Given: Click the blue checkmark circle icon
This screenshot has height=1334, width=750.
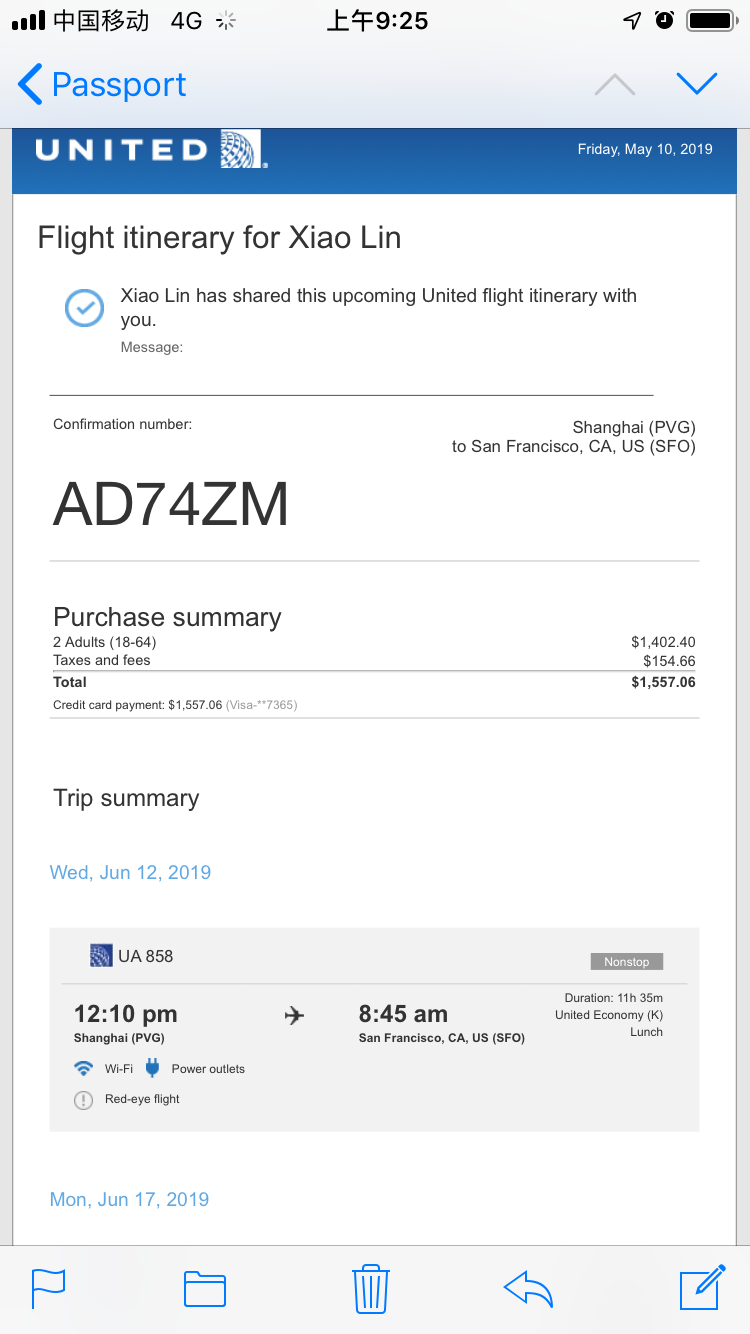Looking at the screenshot, I should point(84,307).
